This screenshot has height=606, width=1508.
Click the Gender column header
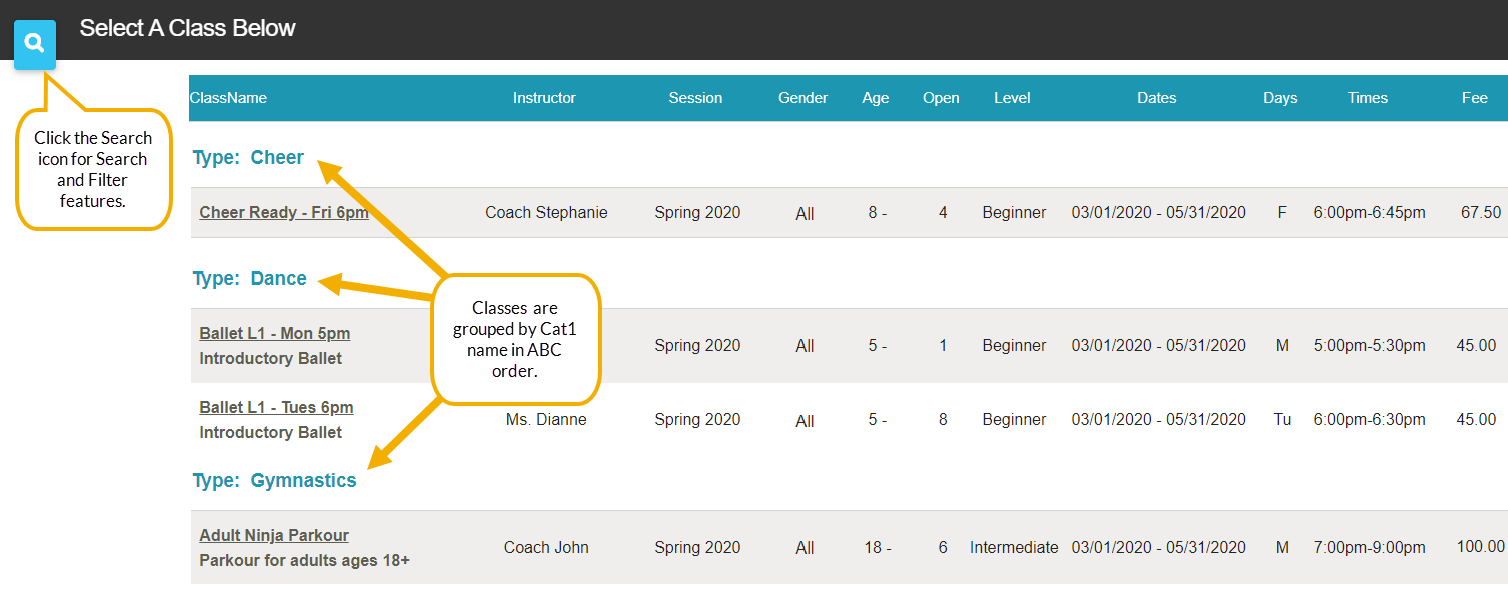pos(803,98)
